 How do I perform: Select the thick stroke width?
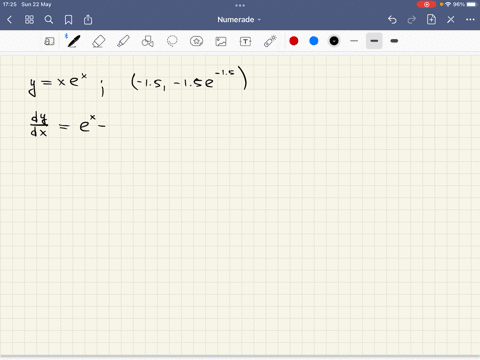coord(394,41)
